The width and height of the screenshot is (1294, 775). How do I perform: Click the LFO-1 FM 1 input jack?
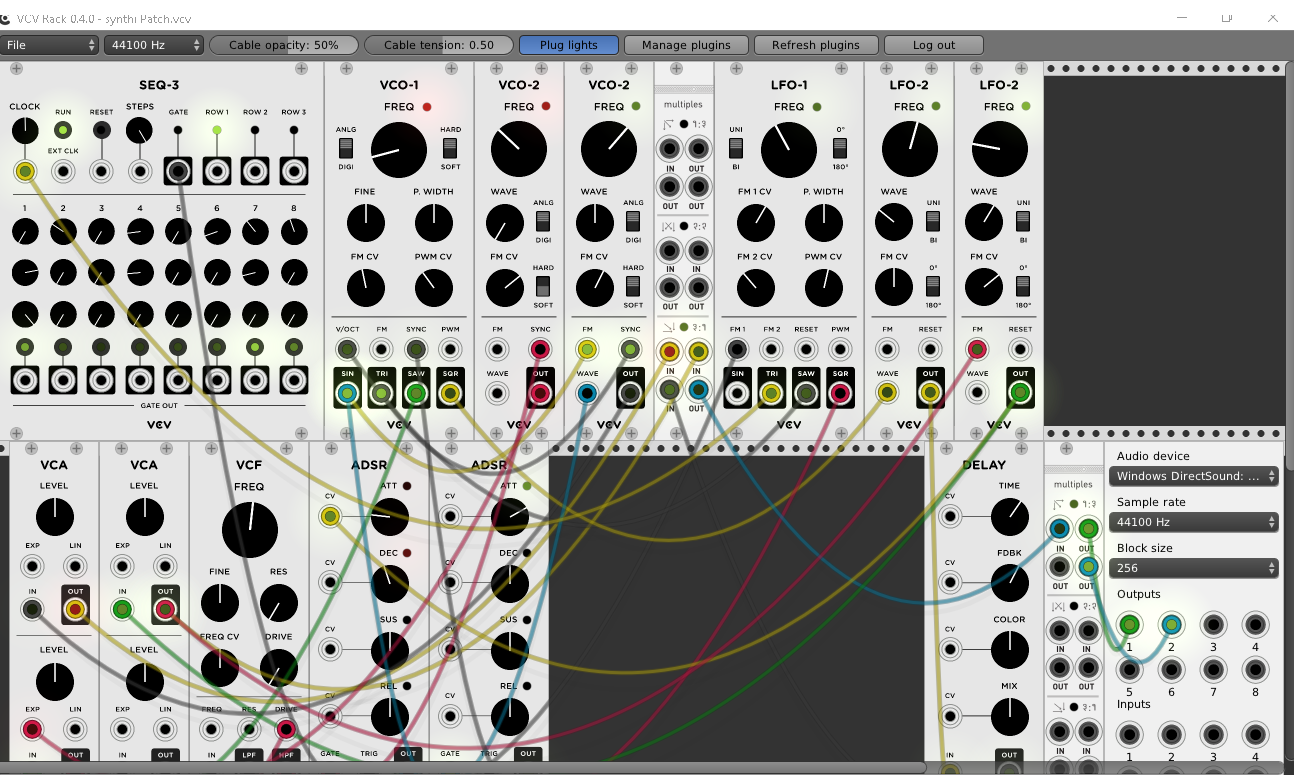[x=737, y=349]
